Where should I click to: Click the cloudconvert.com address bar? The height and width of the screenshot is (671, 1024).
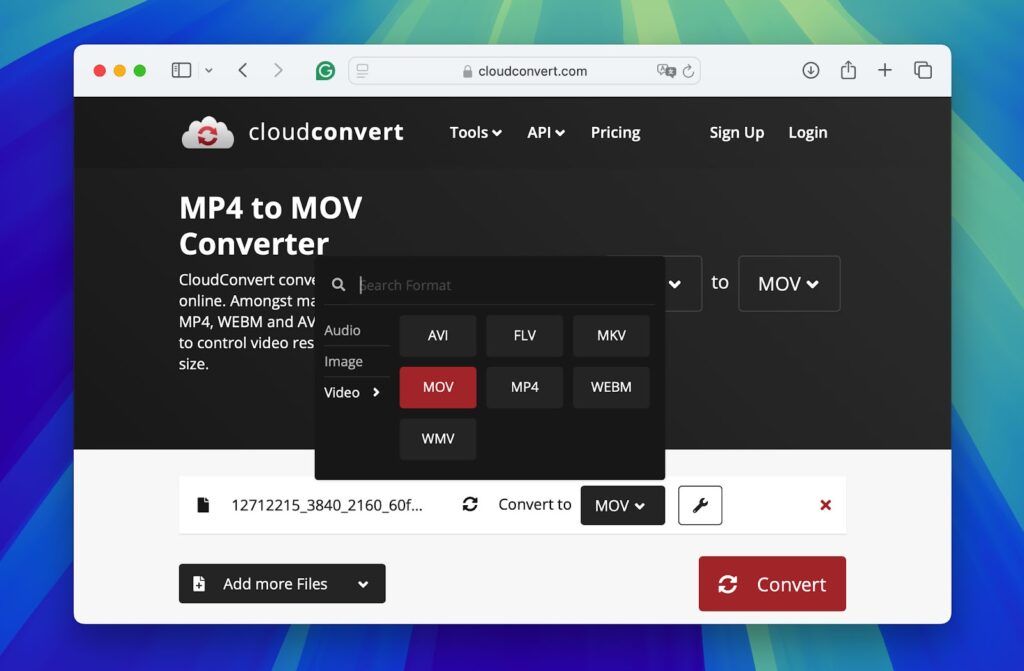(x=524, y=71)
